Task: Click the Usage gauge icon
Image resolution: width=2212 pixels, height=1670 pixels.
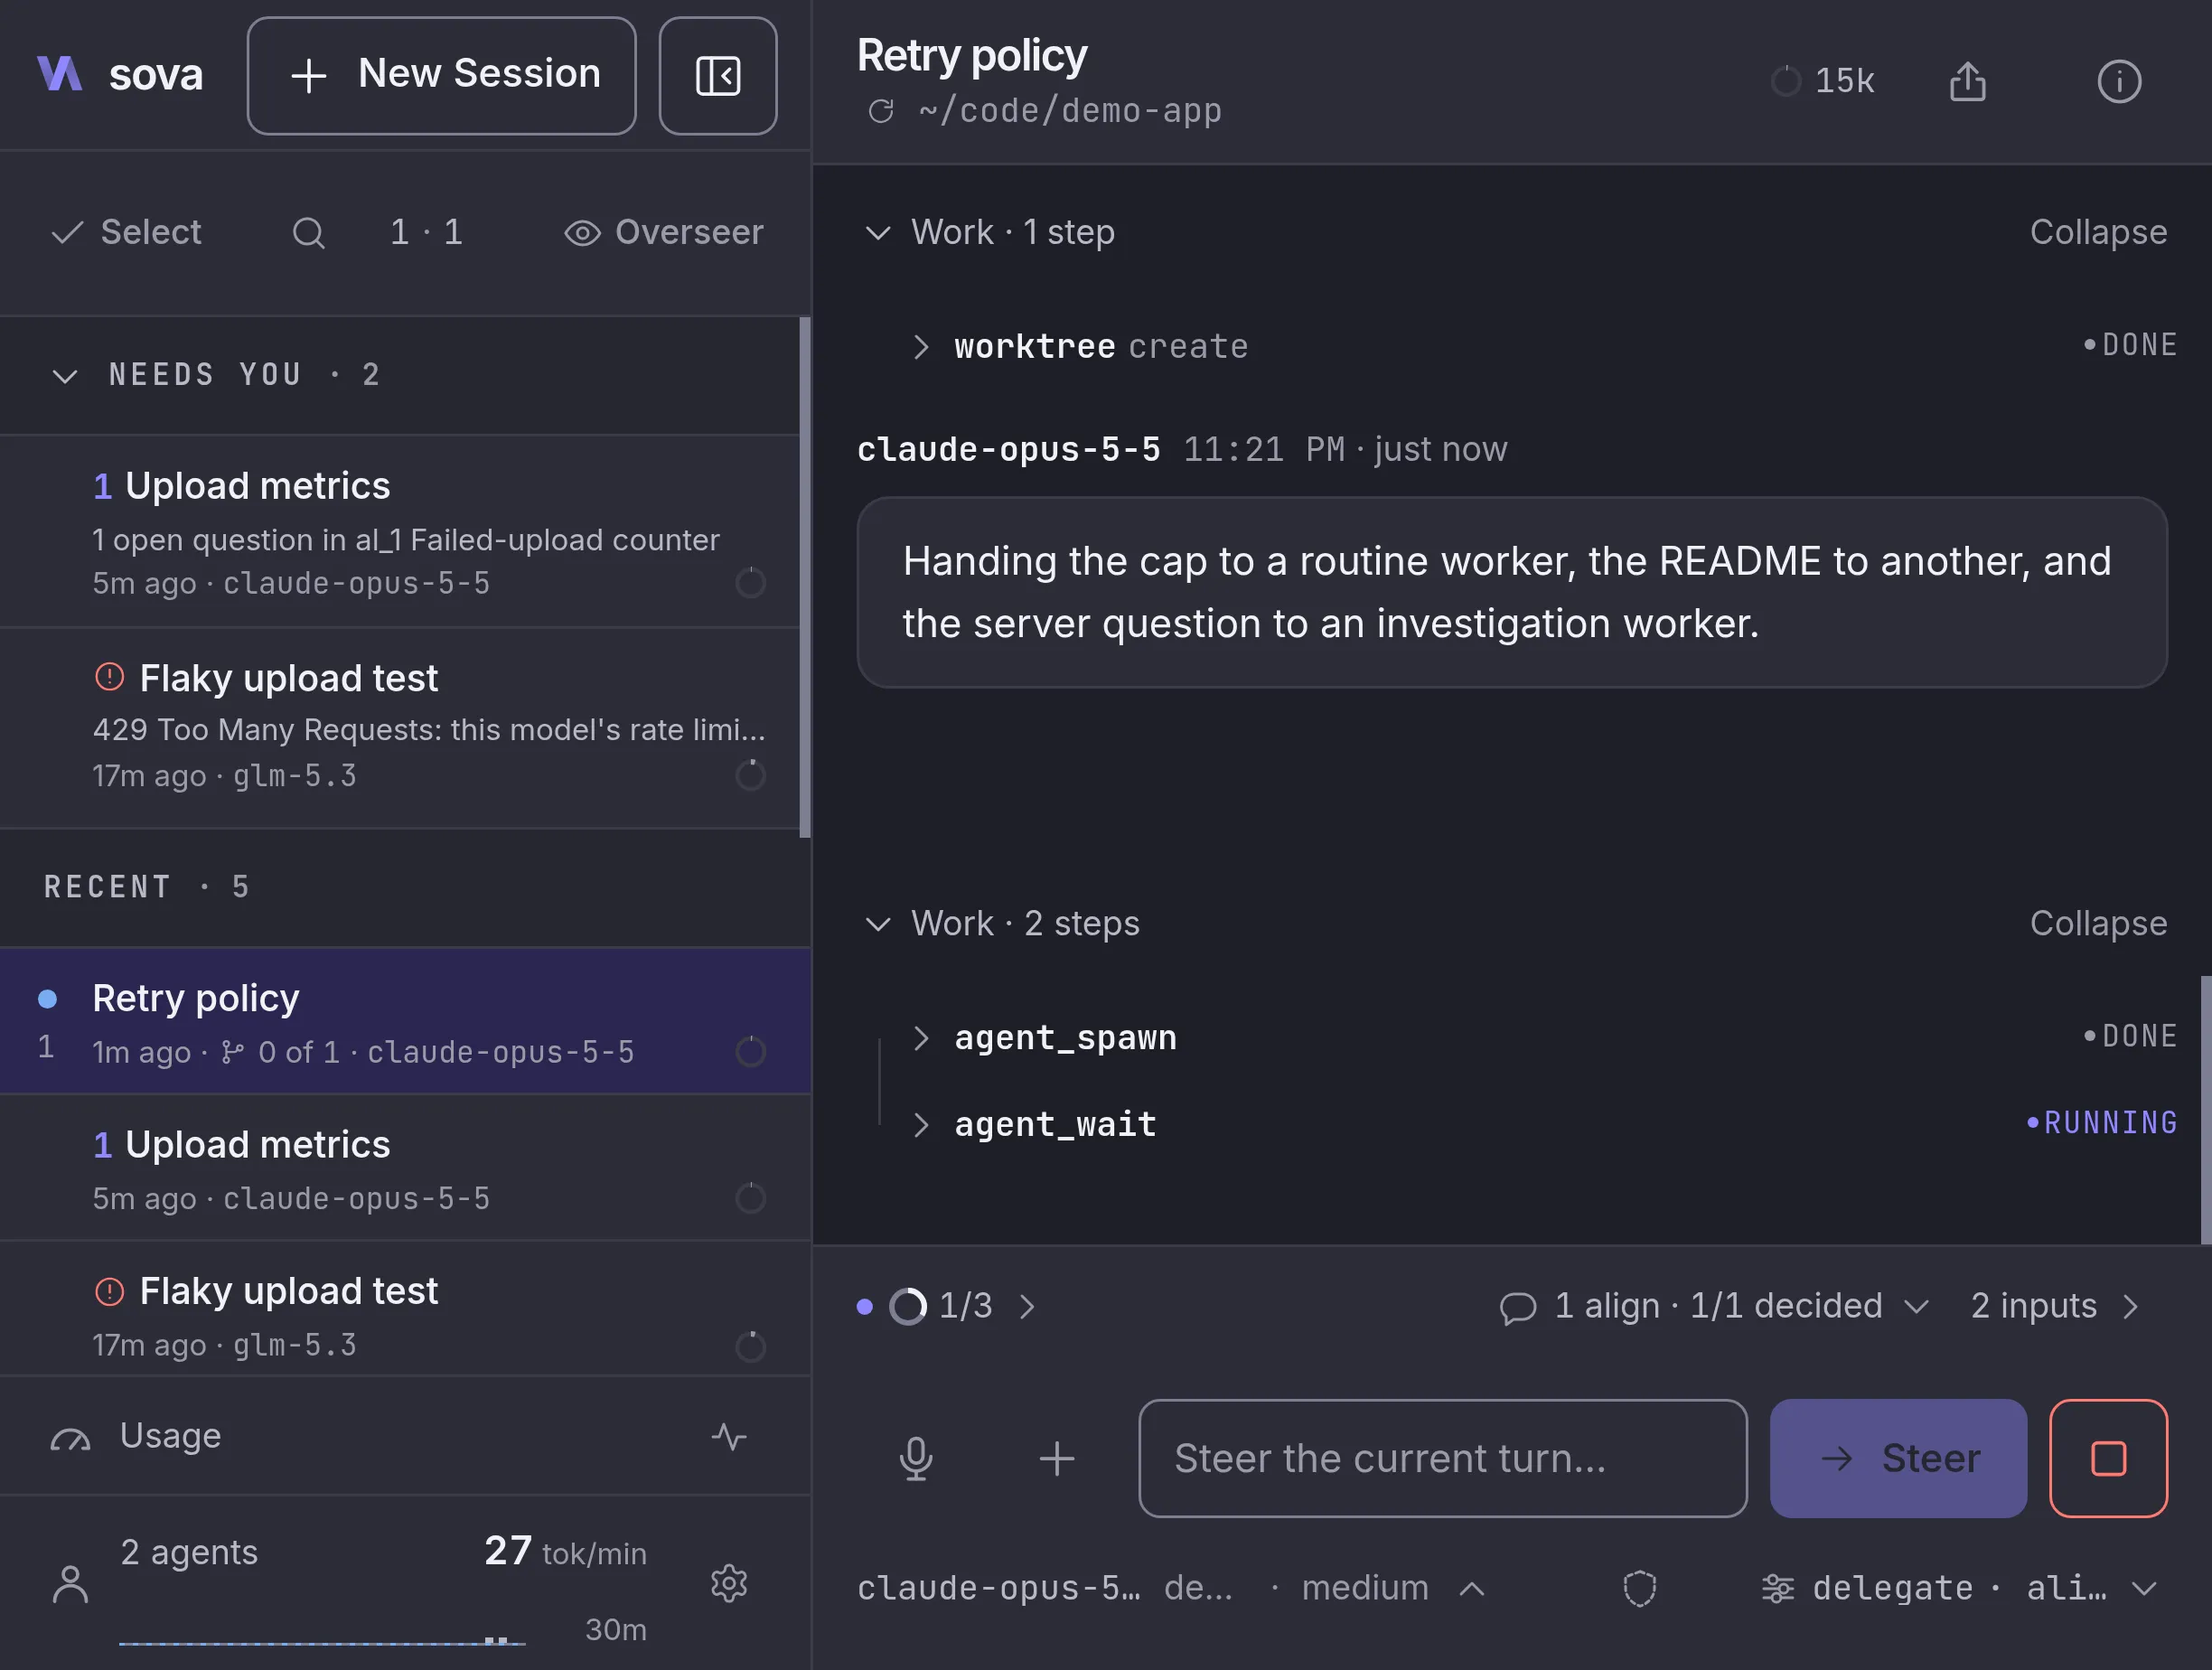Action: click(70, 1439)
